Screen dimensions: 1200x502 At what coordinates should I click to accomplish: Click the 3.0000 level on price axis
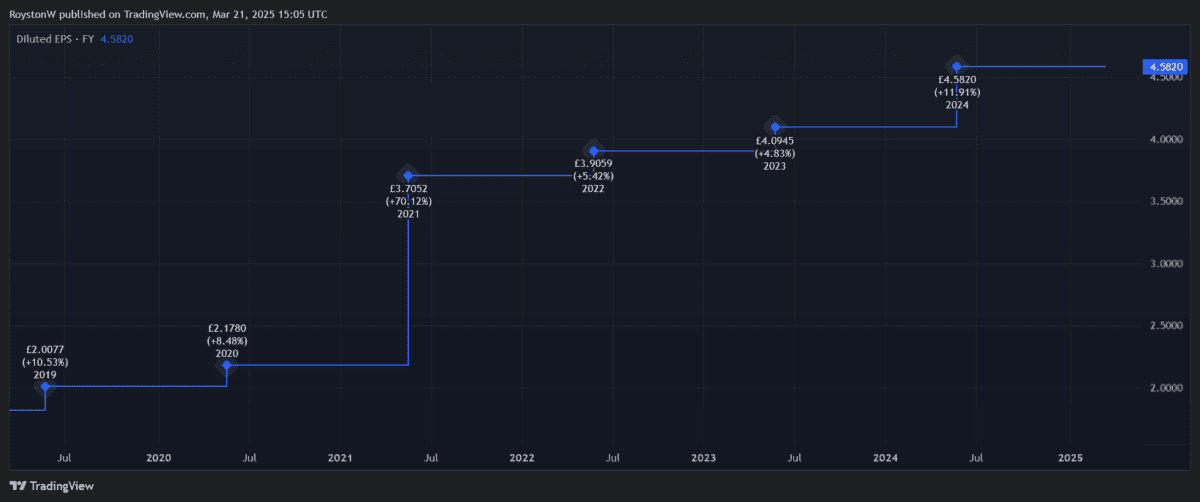click(1166, 263)
